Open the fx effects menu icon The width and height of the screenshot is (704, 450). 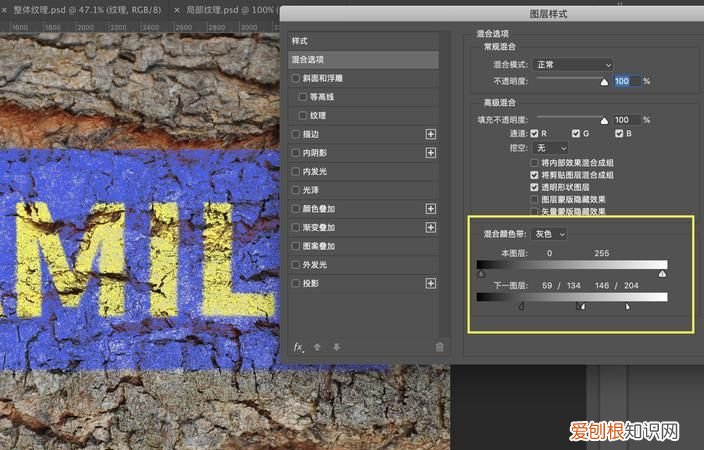[x=298, y=347]
